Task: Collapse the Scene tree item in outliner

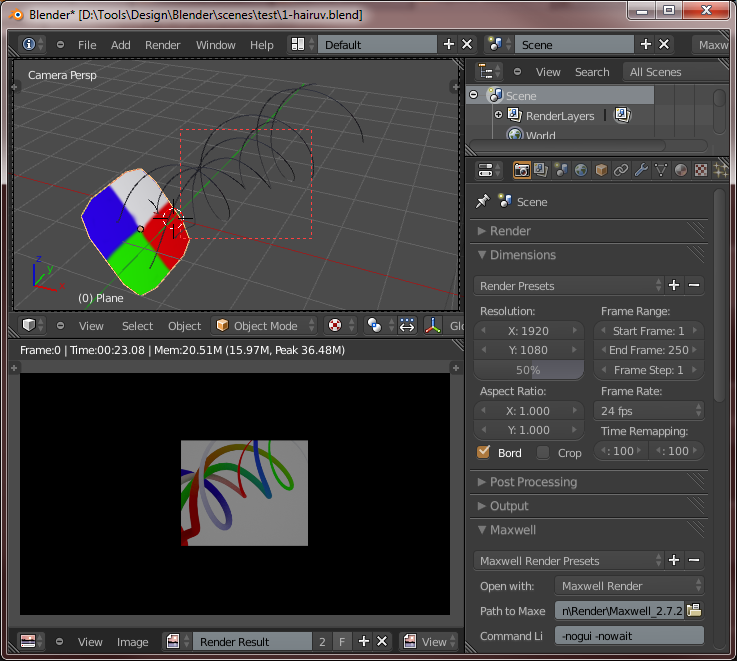Action: coord(474,95)
